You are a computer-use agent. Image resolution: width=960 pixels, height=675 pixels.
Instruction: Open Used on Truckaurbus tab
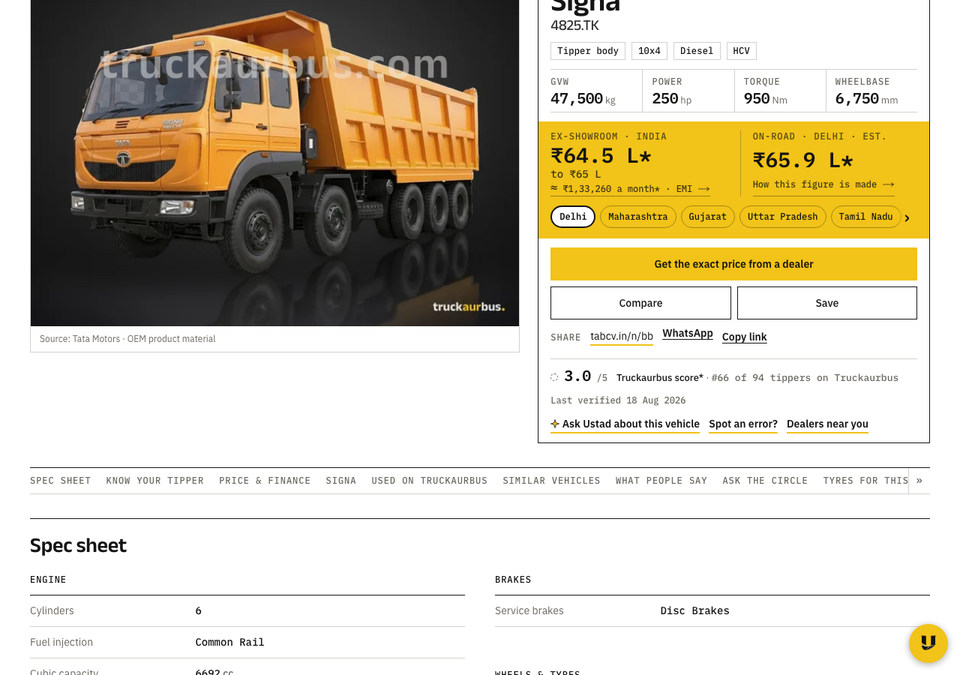[x=429, y=481]
